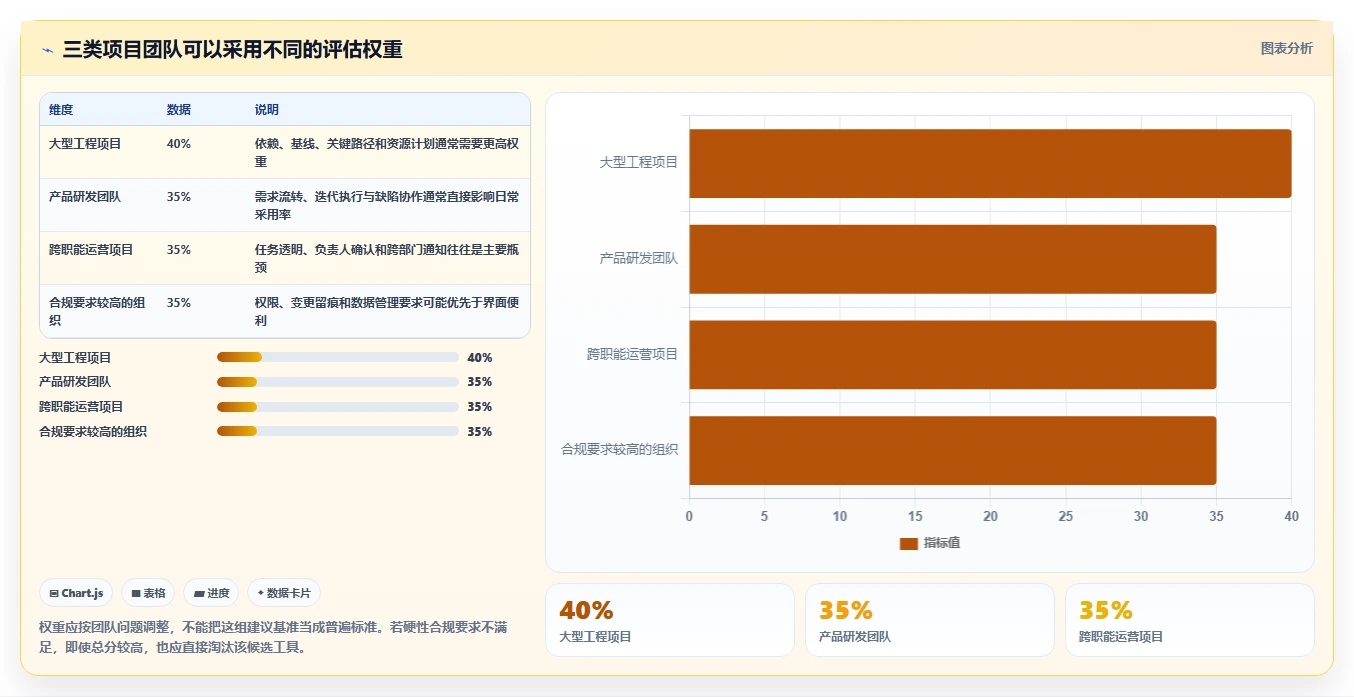Click the 40% cell in table
1354x697 pixels.
coord(179,144)
